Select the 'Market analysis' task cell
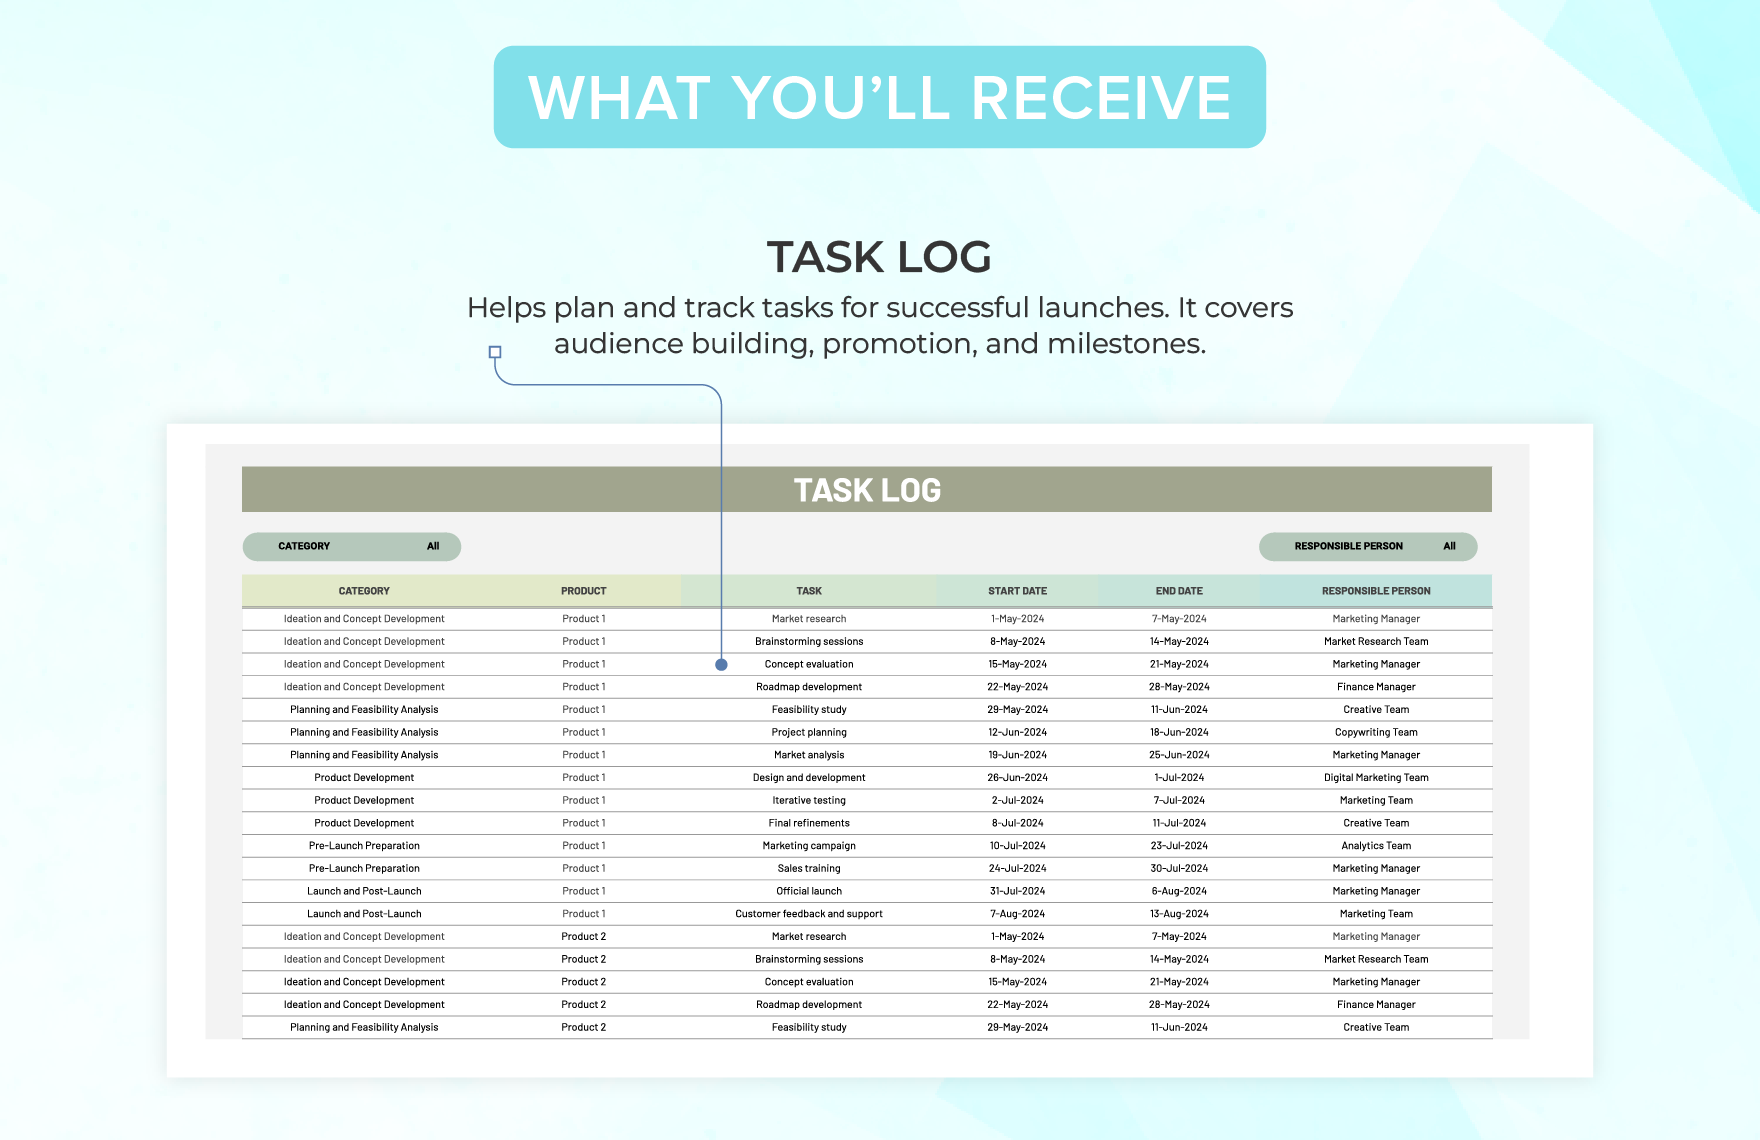The height and width of the screenshot is (1140, 1760). (809, 755)
